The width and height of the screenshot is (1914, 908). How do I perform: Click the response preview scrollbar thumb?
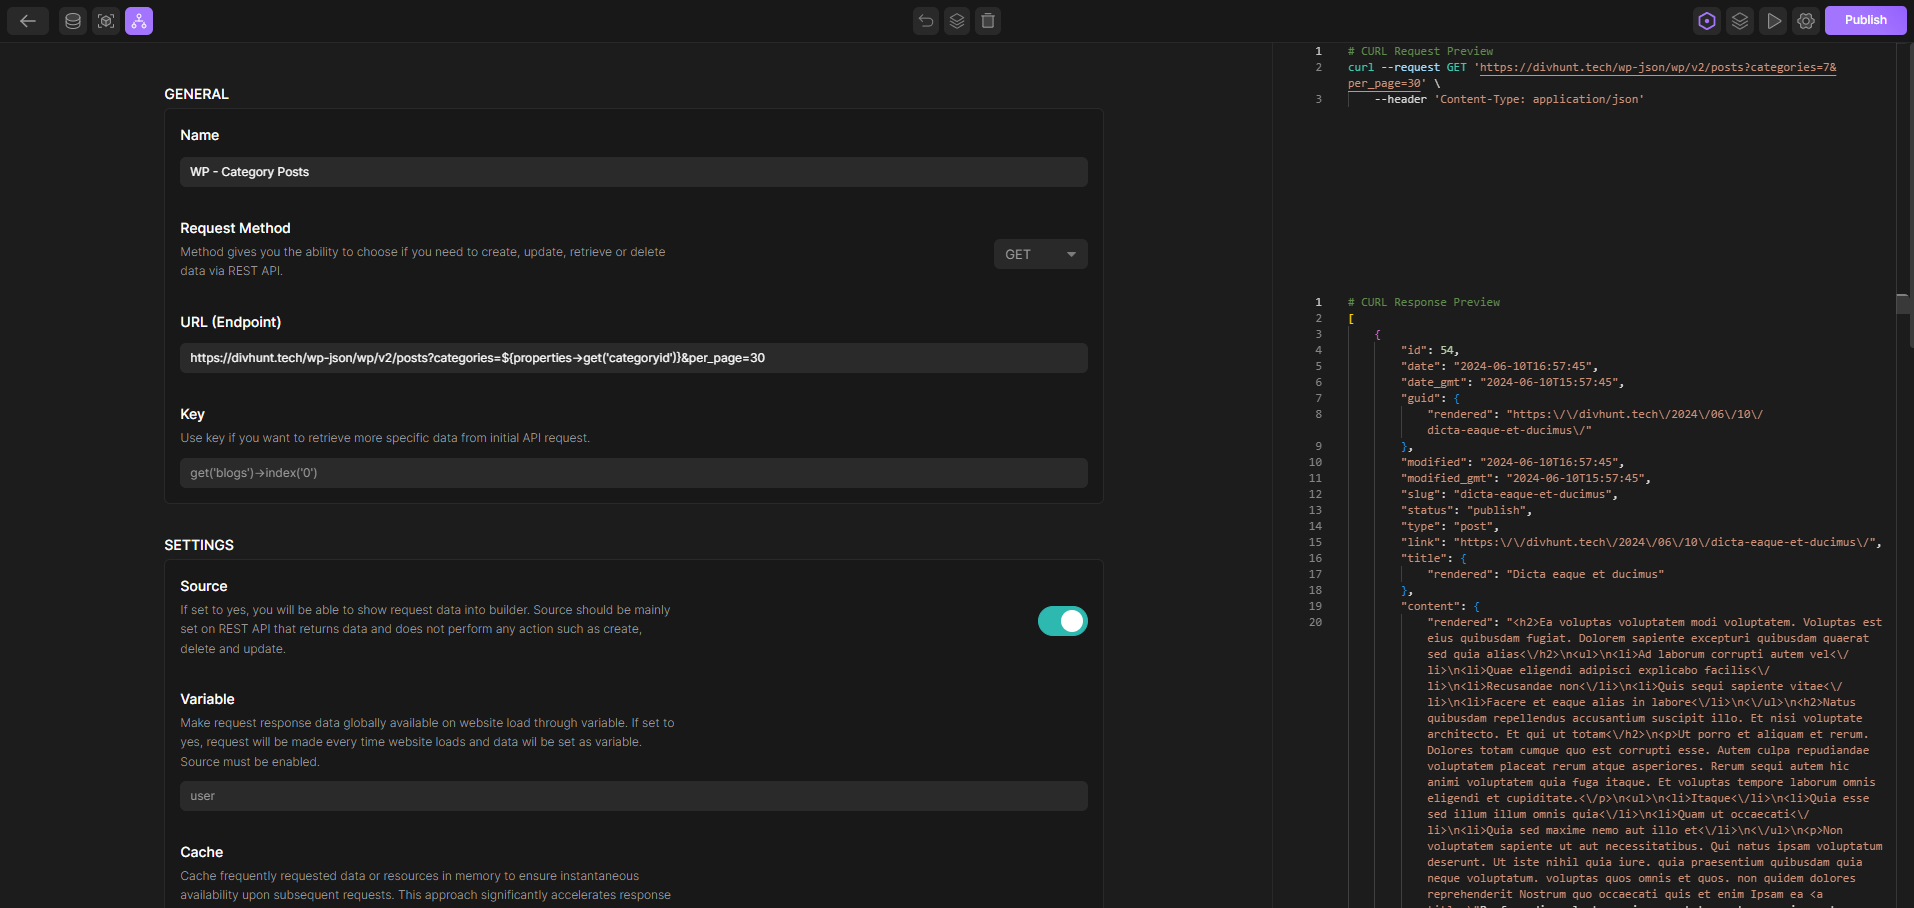(x=1903, y=304)
